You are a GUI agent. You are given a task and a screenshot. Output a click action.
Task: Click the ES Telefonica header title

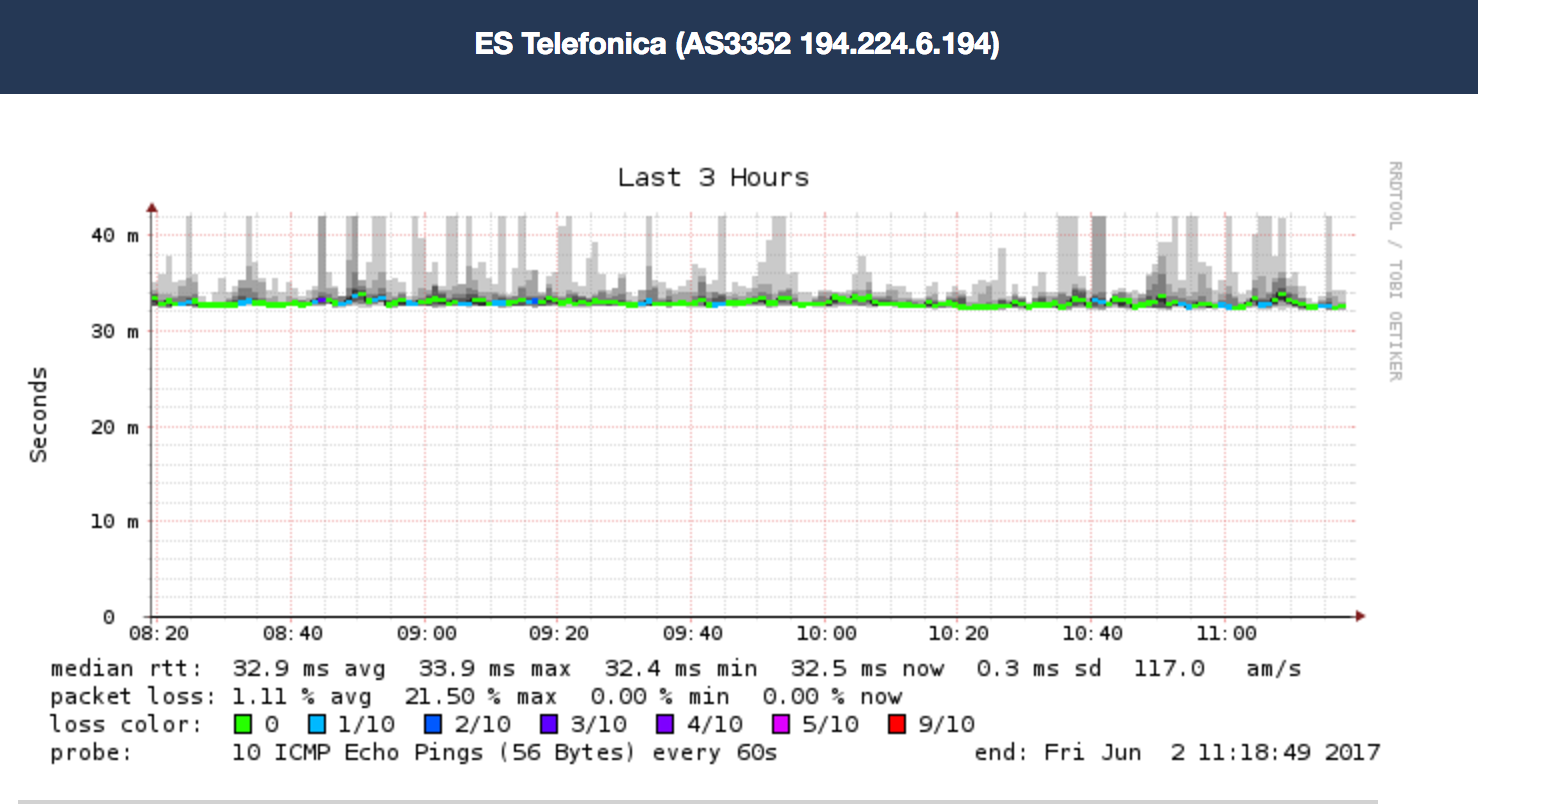click(x=737, y=45)
